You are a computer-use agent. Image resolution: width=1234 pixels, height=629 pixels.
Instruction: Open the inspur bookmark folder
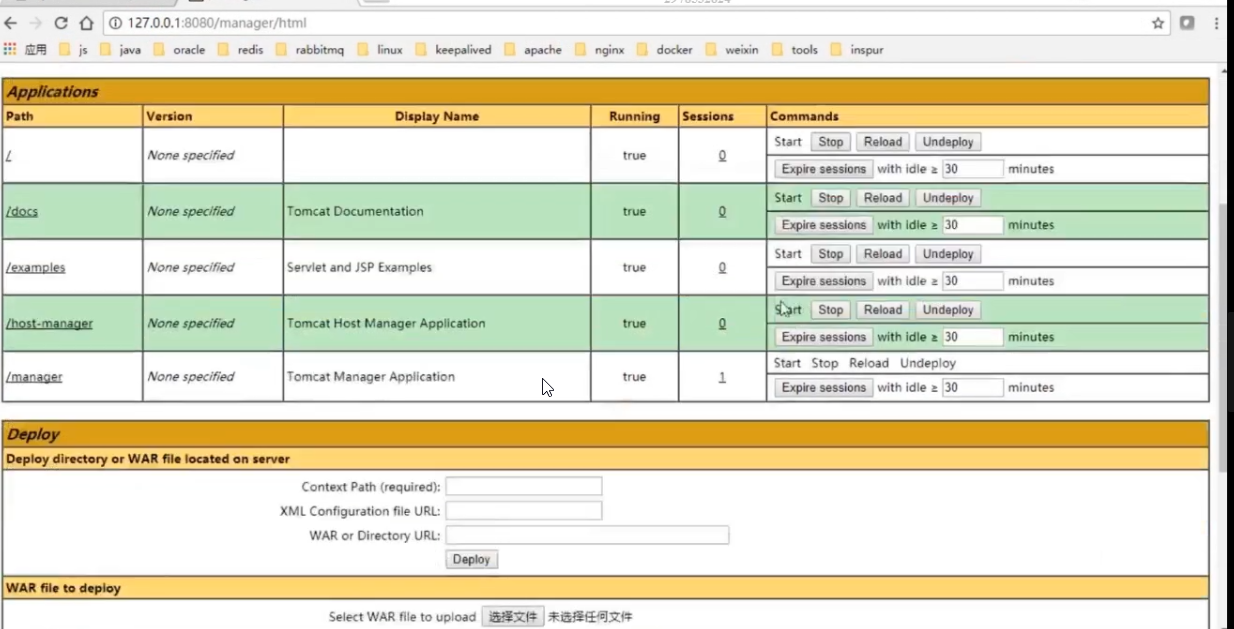click(x=857, y=49)
